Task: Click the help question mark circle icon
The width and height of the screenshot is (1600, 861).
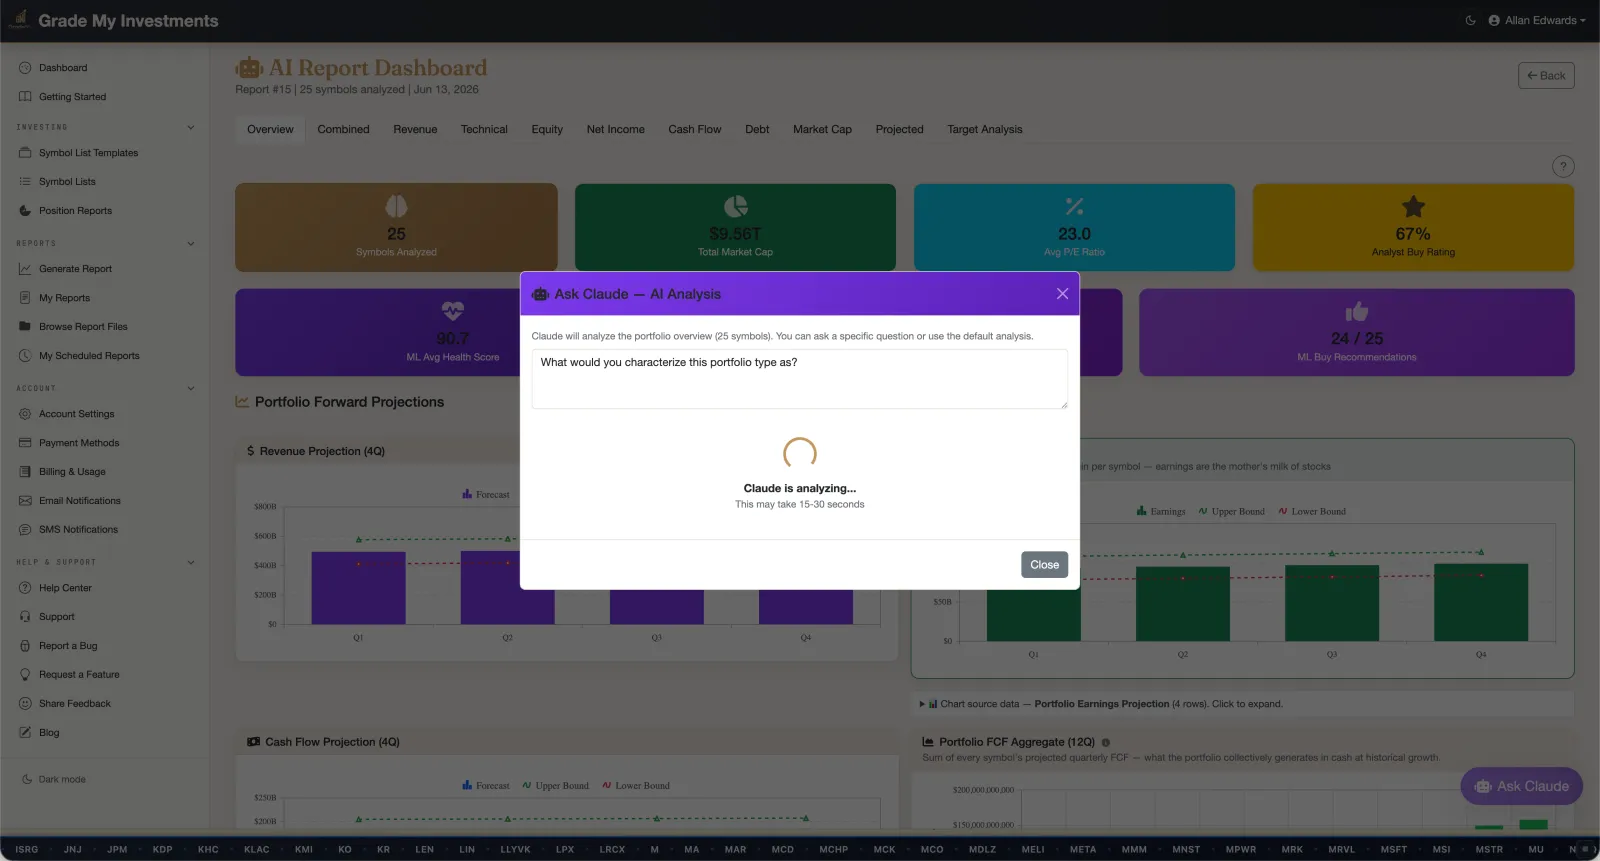Action: (1563, 167)
